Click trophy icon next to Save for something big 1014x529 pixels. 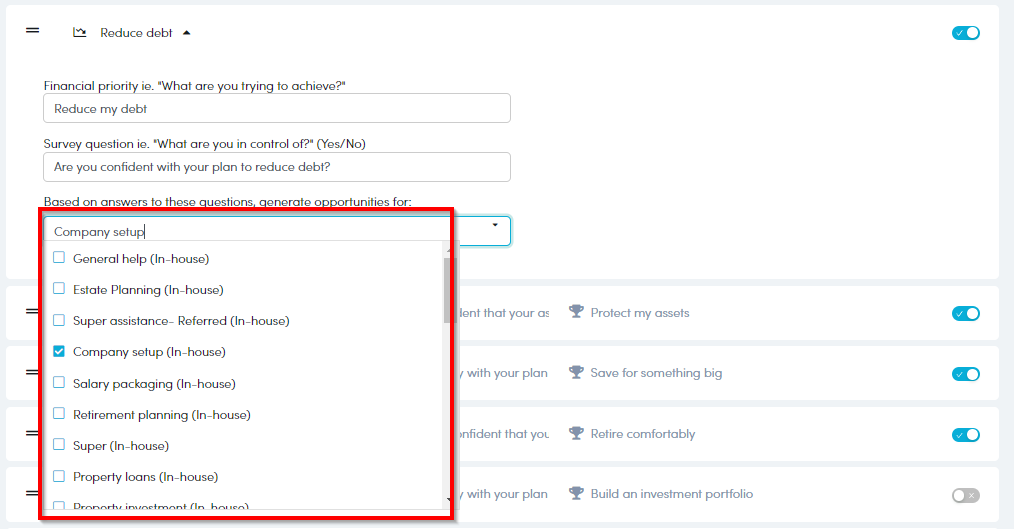tap(576, 373)
